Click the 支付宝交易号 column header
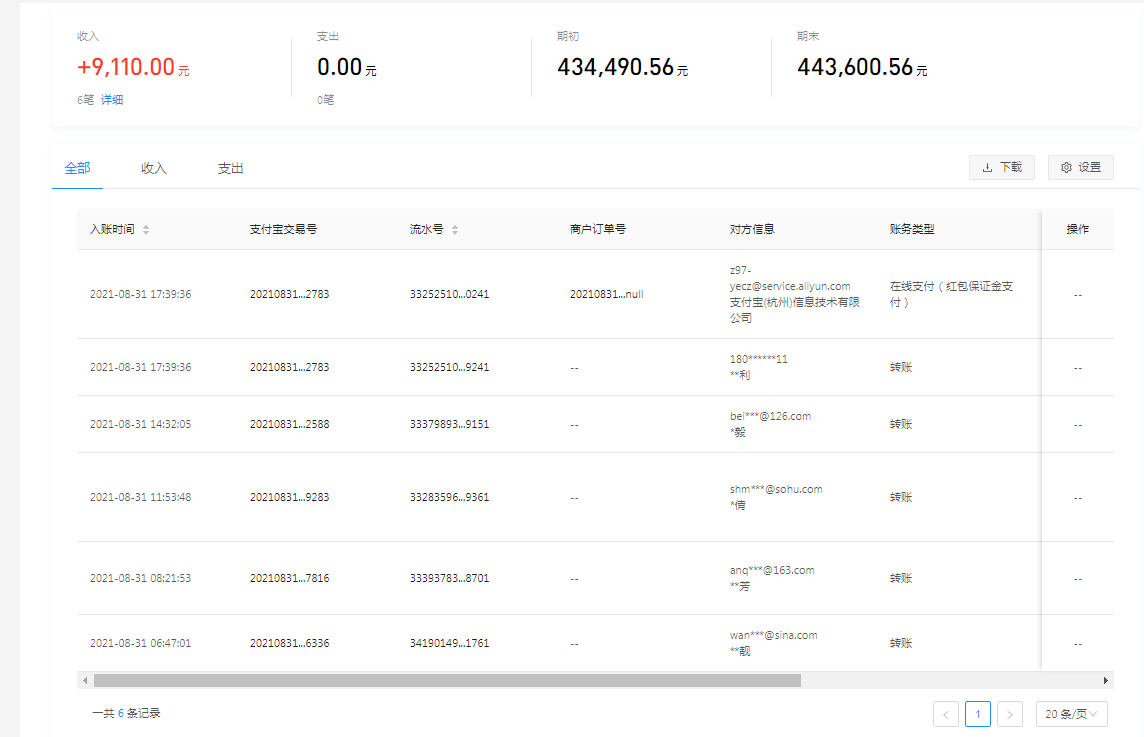1144x737 pixels. point(283,229)
